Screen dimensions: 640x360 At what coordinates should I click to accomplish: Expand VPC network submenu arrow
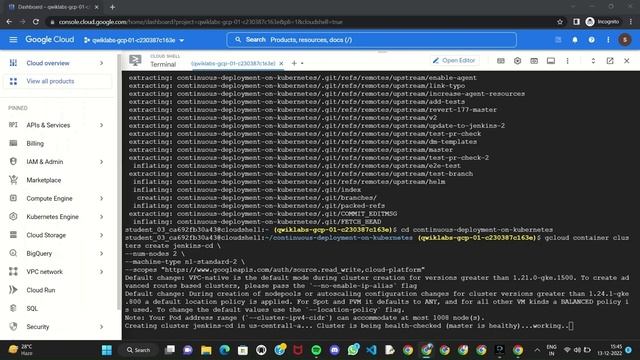click(x=101, y=272)
